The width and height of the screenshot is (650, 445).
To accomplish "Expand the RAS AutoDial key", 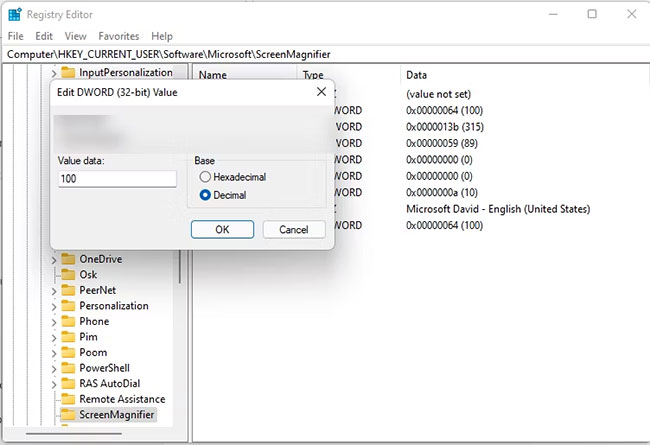I will (54, 385).
